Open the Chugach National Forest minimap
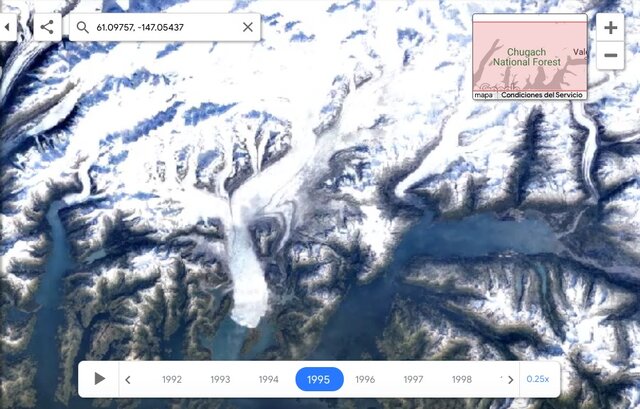Screen dimensions: 640x409 [x=530, y=56]
